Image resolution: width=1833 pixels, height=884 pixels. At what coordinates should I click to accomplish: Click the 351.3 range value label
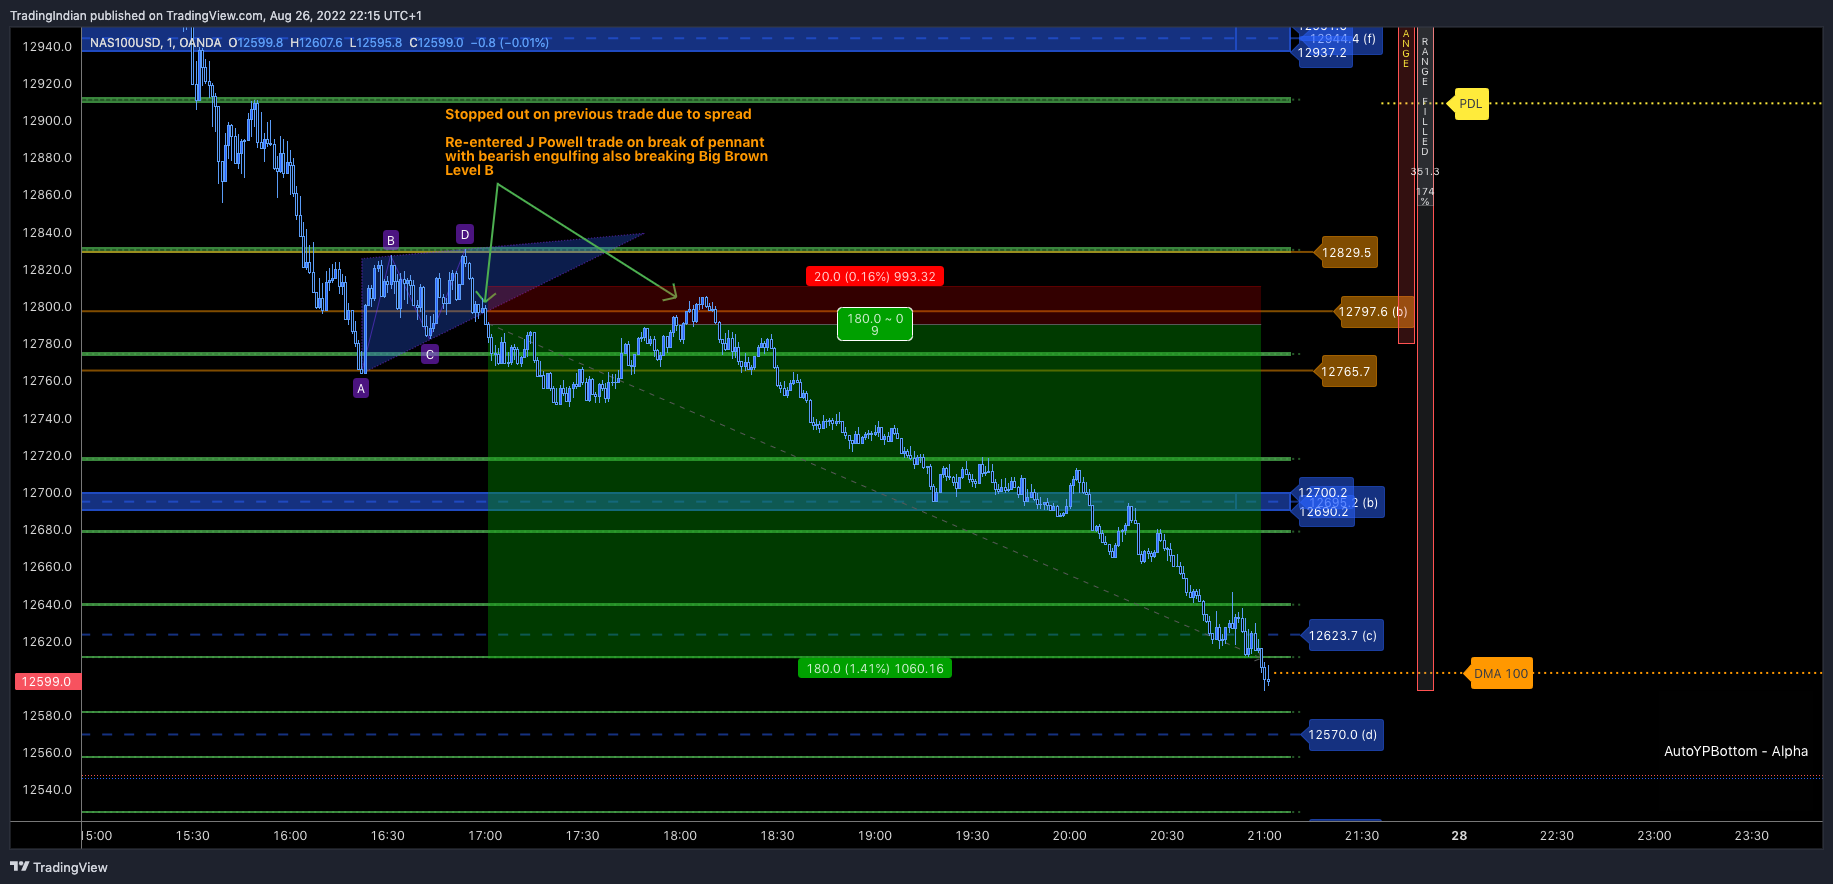pyautogui.click(x=1425, y=172)
